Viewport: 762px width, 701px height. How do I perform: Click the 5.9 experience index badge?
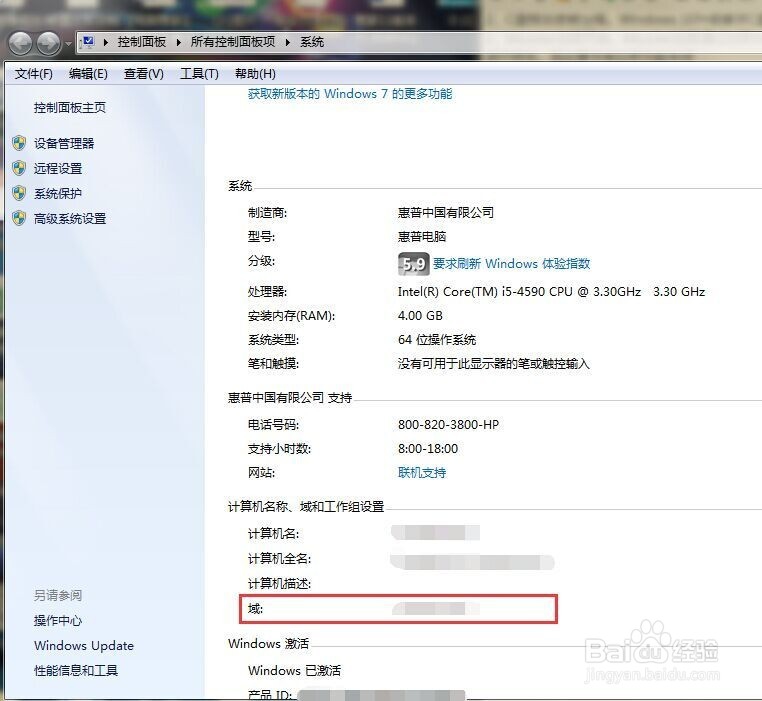[414, 264]
